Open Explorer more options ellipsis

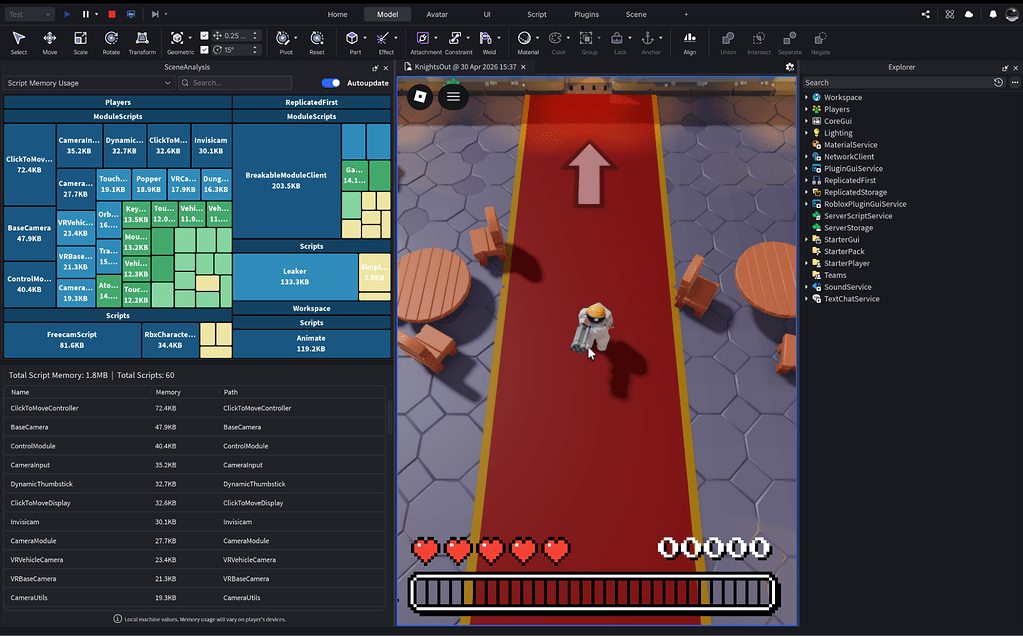point(1015,83)
